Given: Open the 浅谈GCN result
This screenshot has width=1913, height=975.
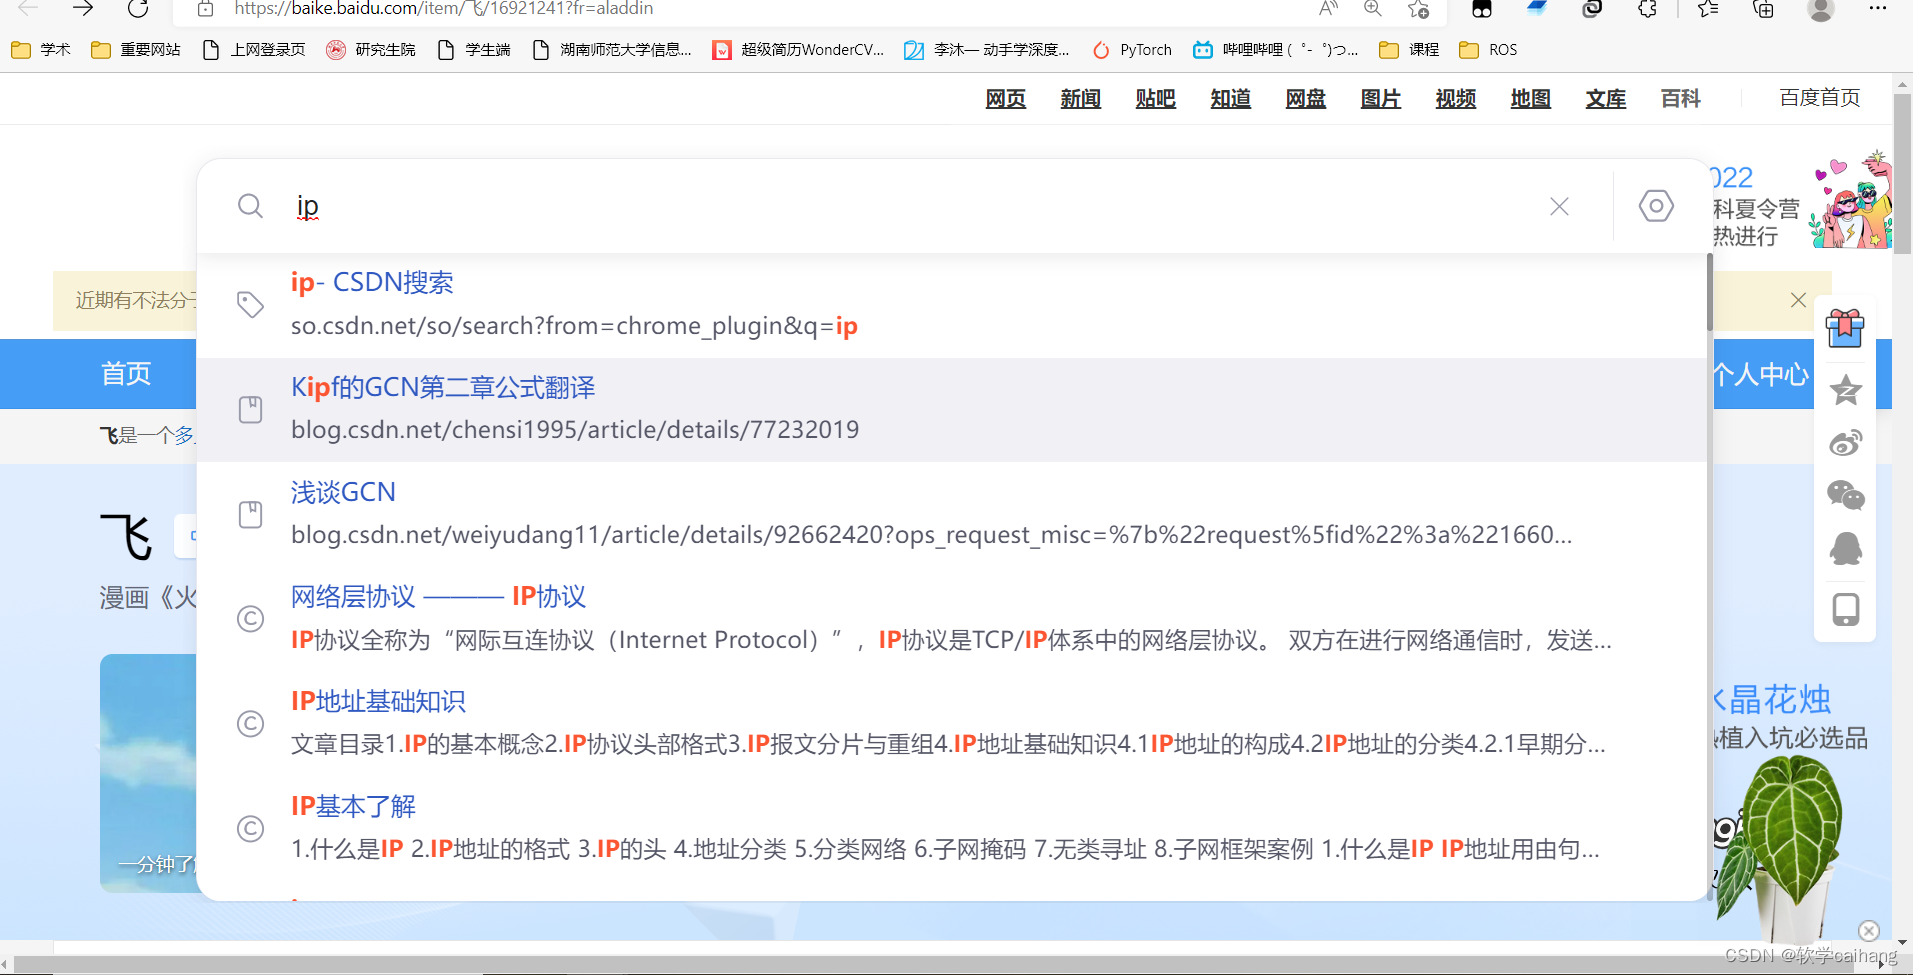Looking at the screenshot, I should 343,492.
